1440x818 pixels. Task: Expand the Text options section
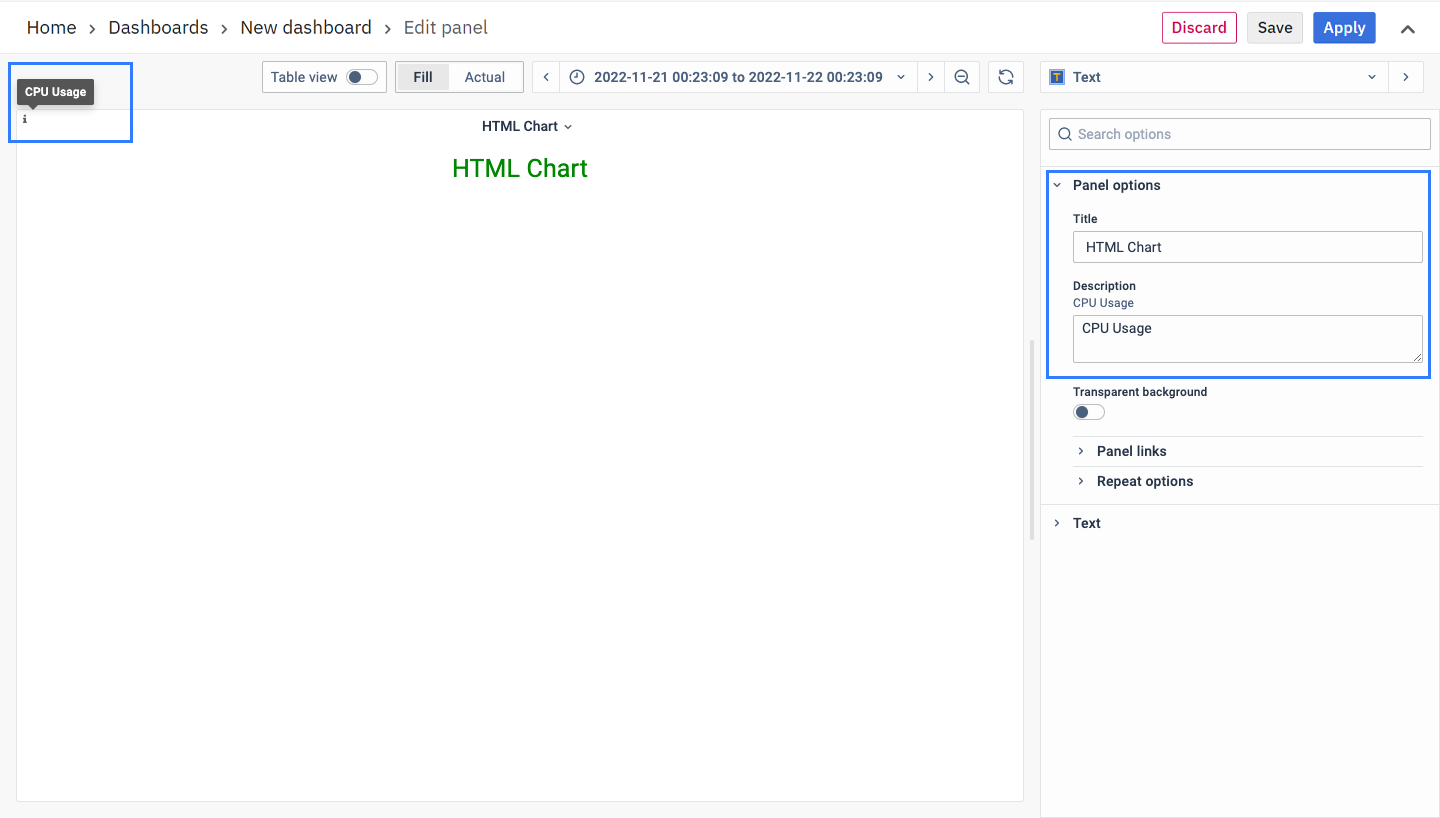pos(1086,523)
